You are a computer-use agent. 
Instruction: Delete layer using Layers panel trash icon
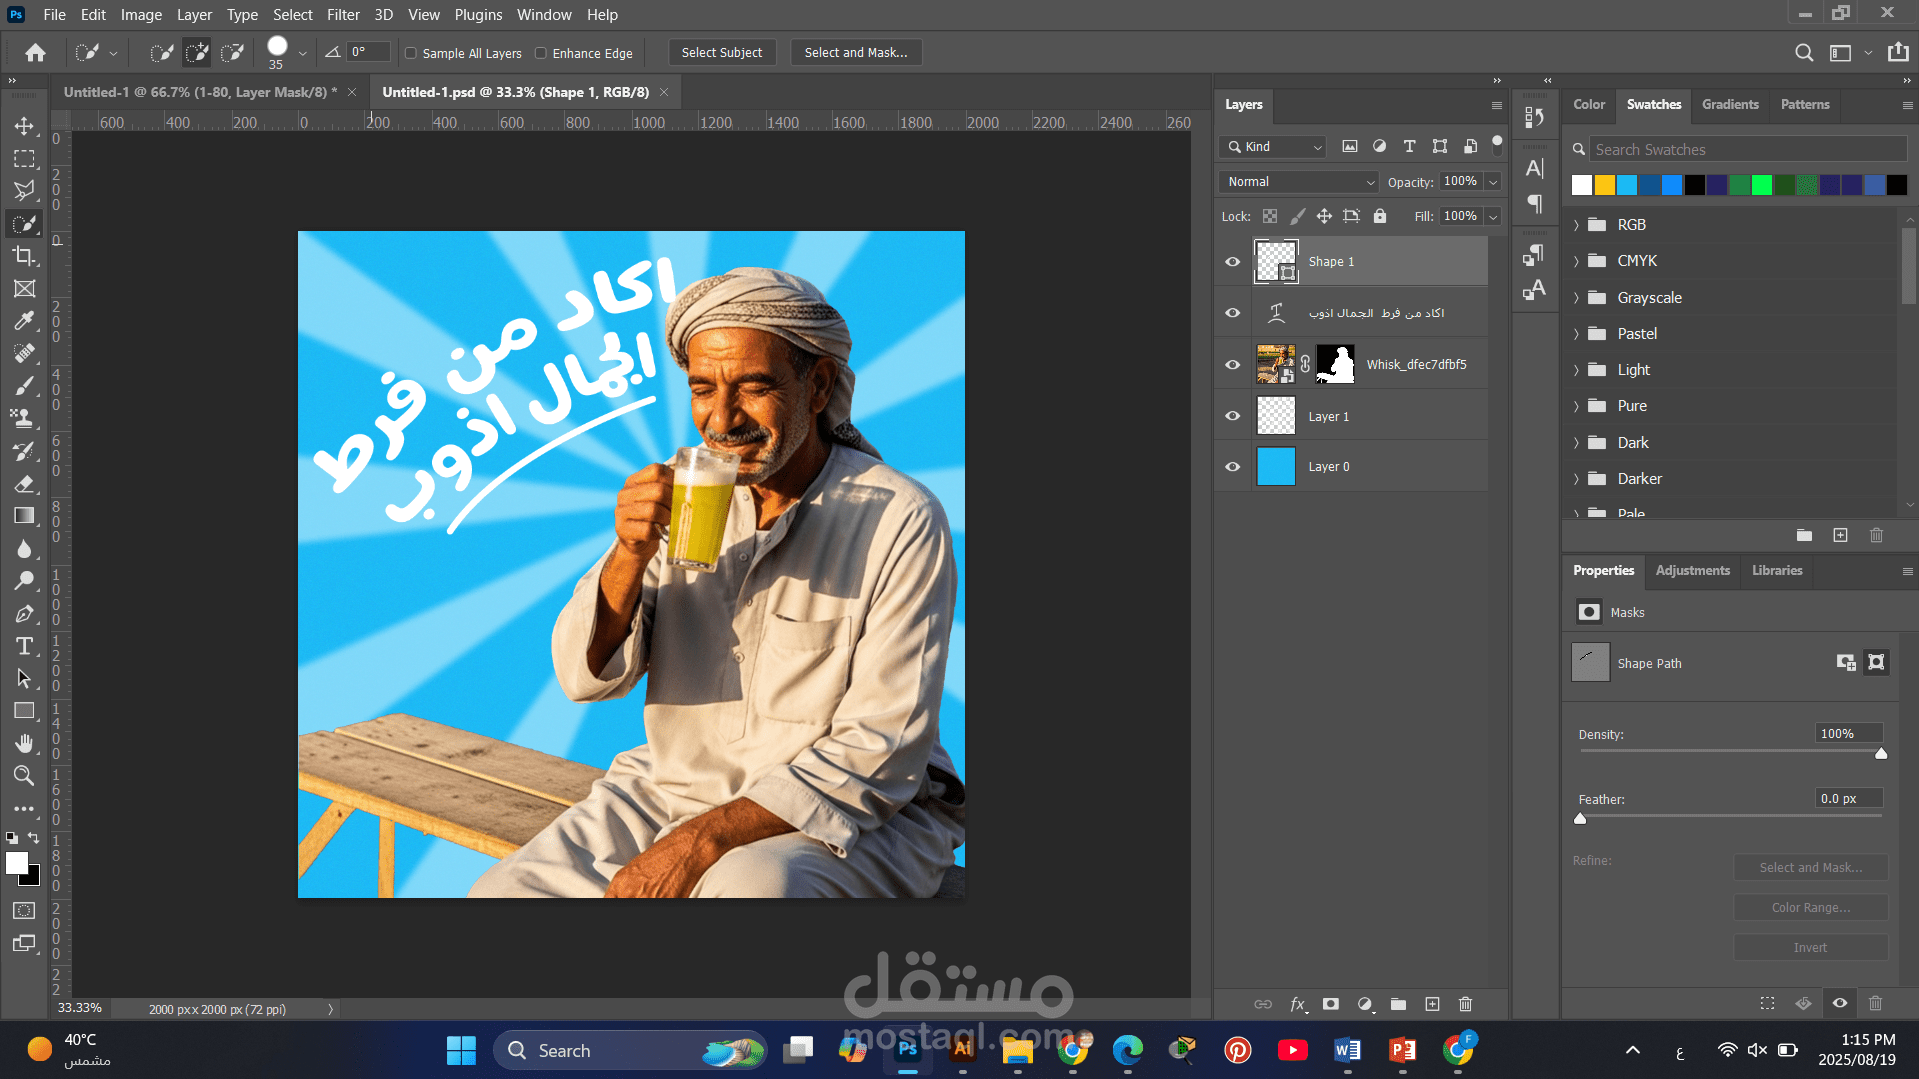[x=1465, y=1004]
